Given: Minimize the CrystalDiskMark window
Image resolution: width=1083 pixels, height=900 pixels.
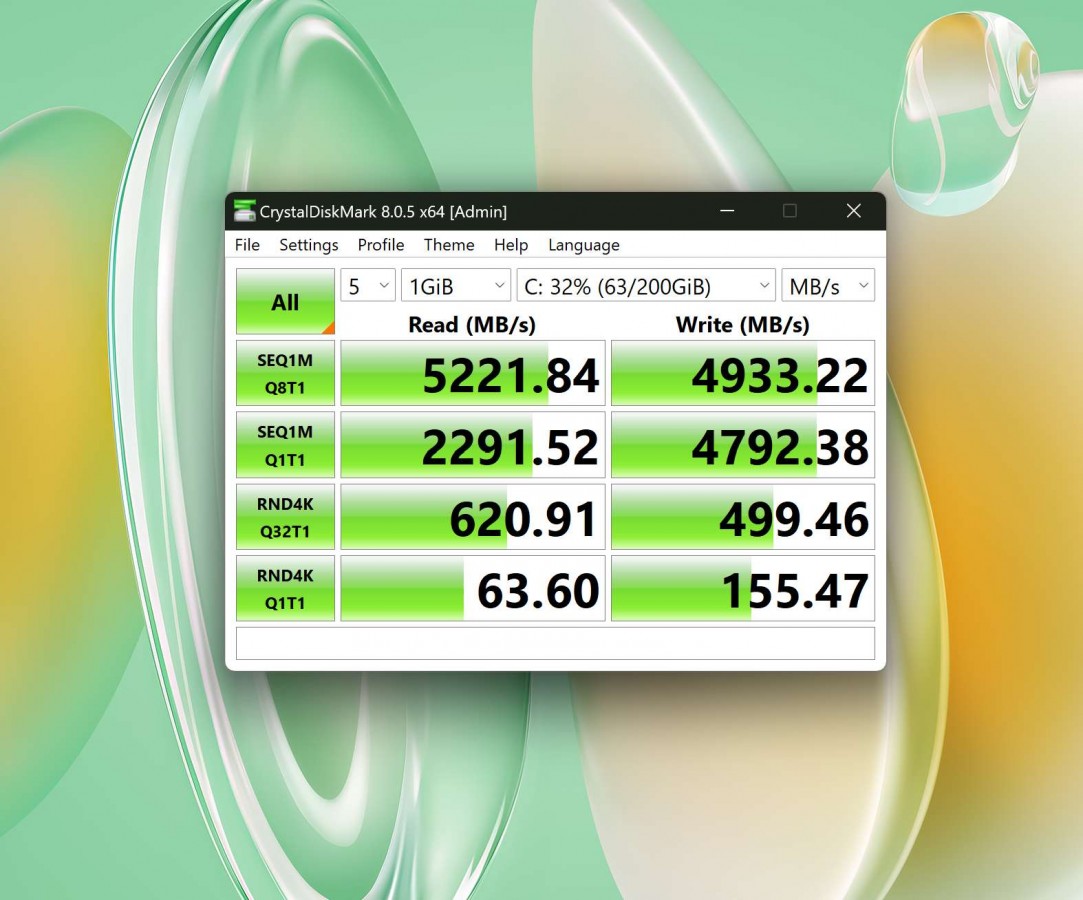Looking at the screenshot, I should pos(727,211).
